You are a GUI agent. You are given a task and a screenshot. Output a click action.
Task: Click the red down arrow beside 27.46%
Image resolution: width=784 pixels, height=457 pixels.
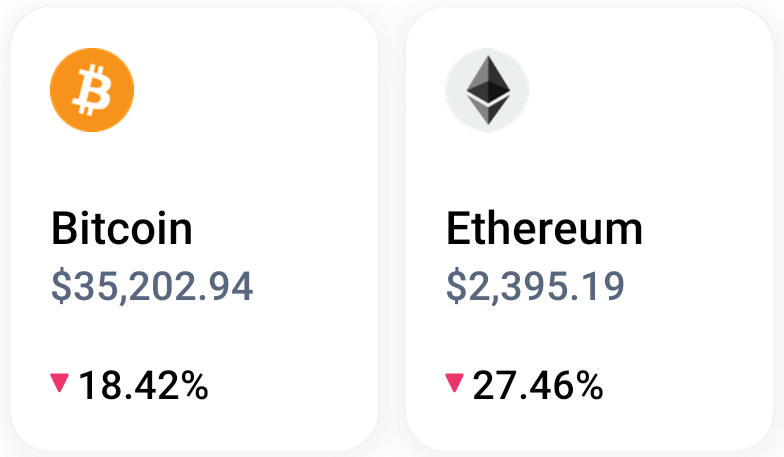coord(455,381)
